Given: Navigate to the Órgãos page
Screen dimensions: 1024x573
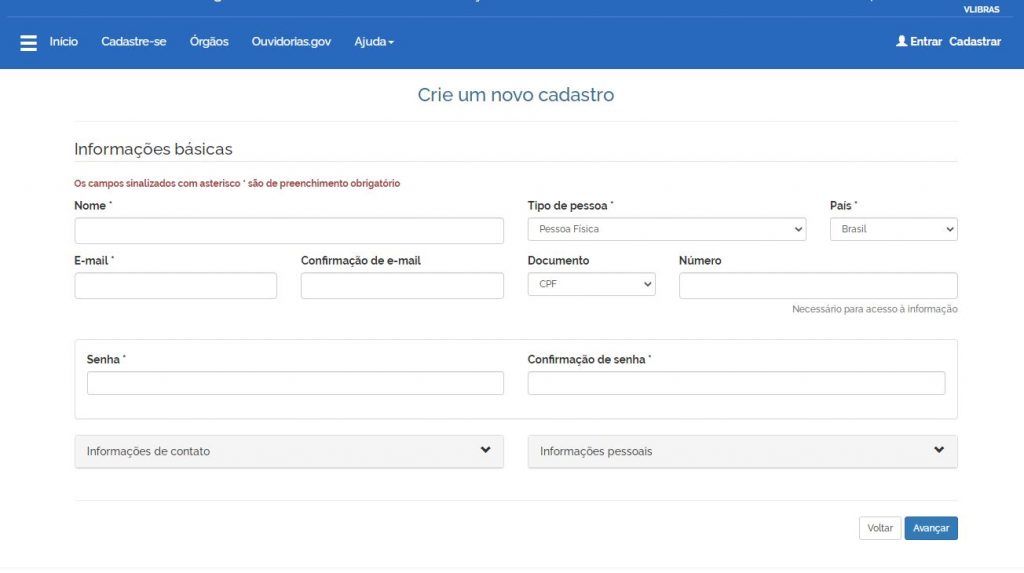Looking at the screenshot, I should [x=209, y=42].
